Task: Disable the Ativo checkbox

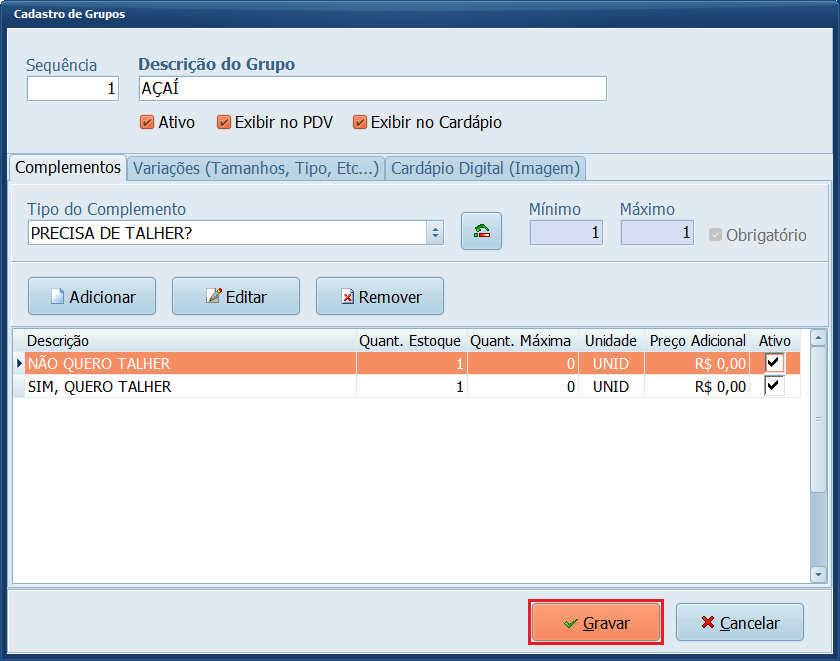Action: 148,122
